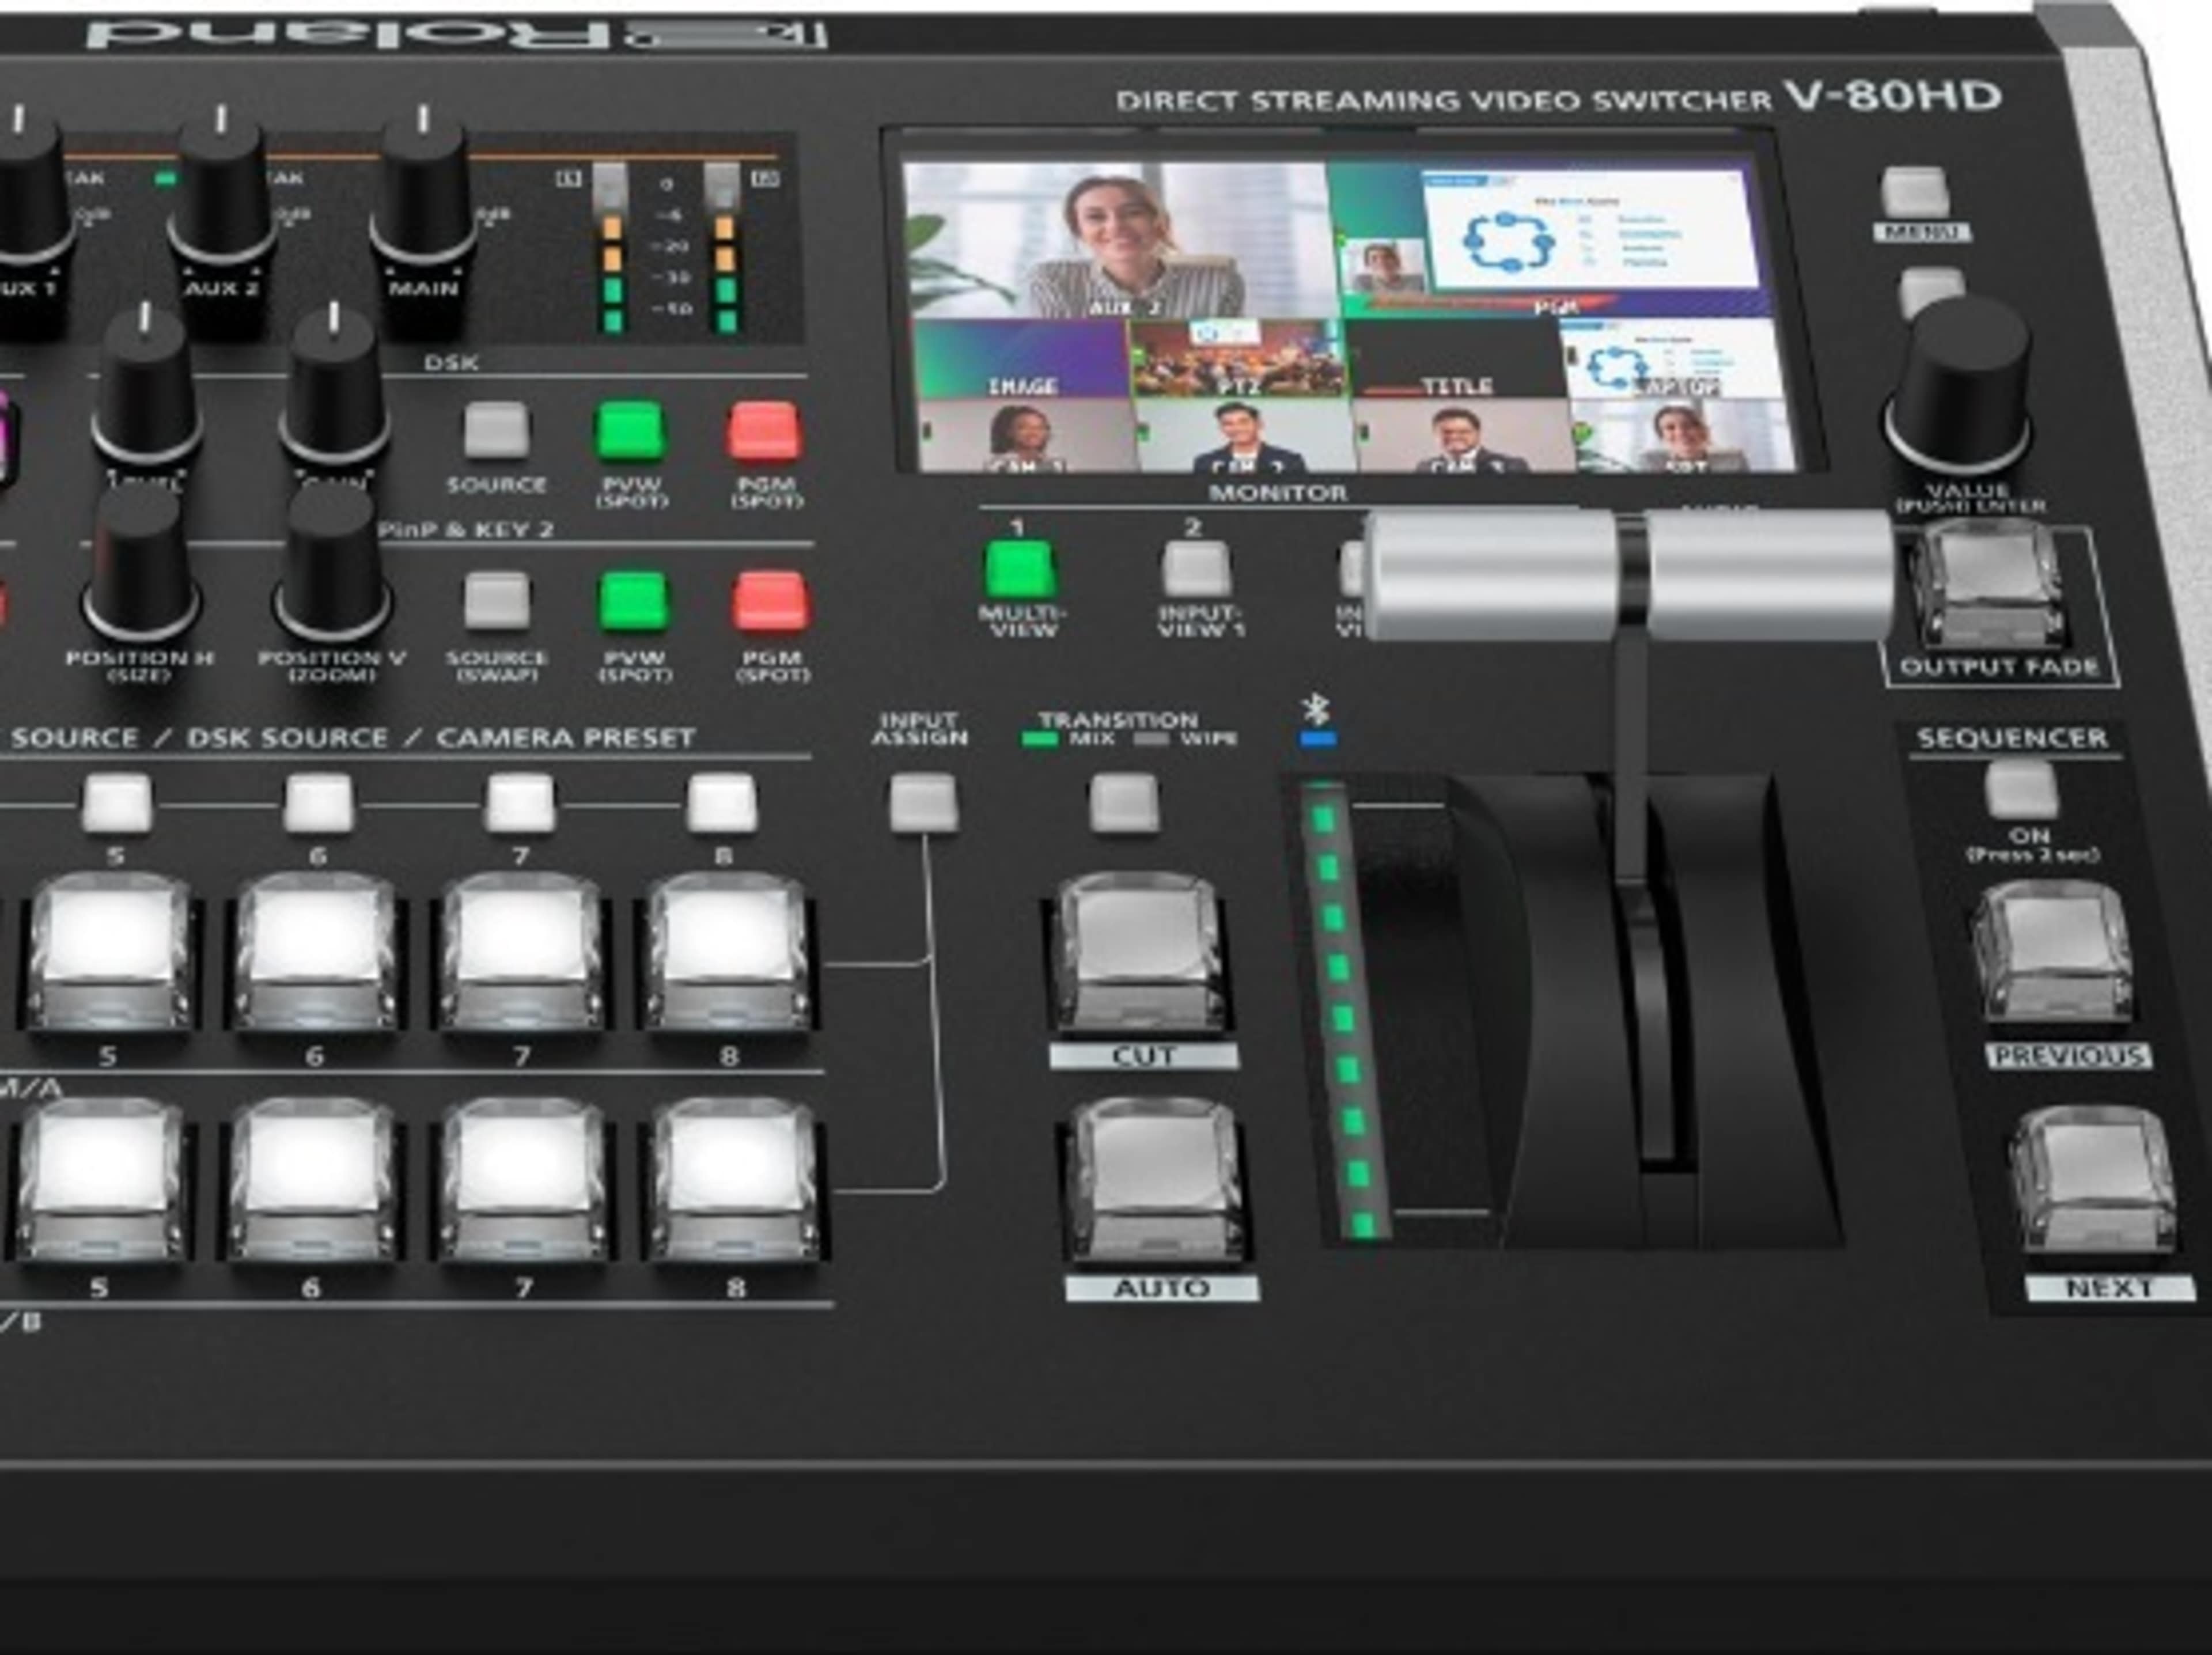Click the Bluetooth indicator light
The height and width of the screenshot is (1655, 2212).
(1318, 740)
